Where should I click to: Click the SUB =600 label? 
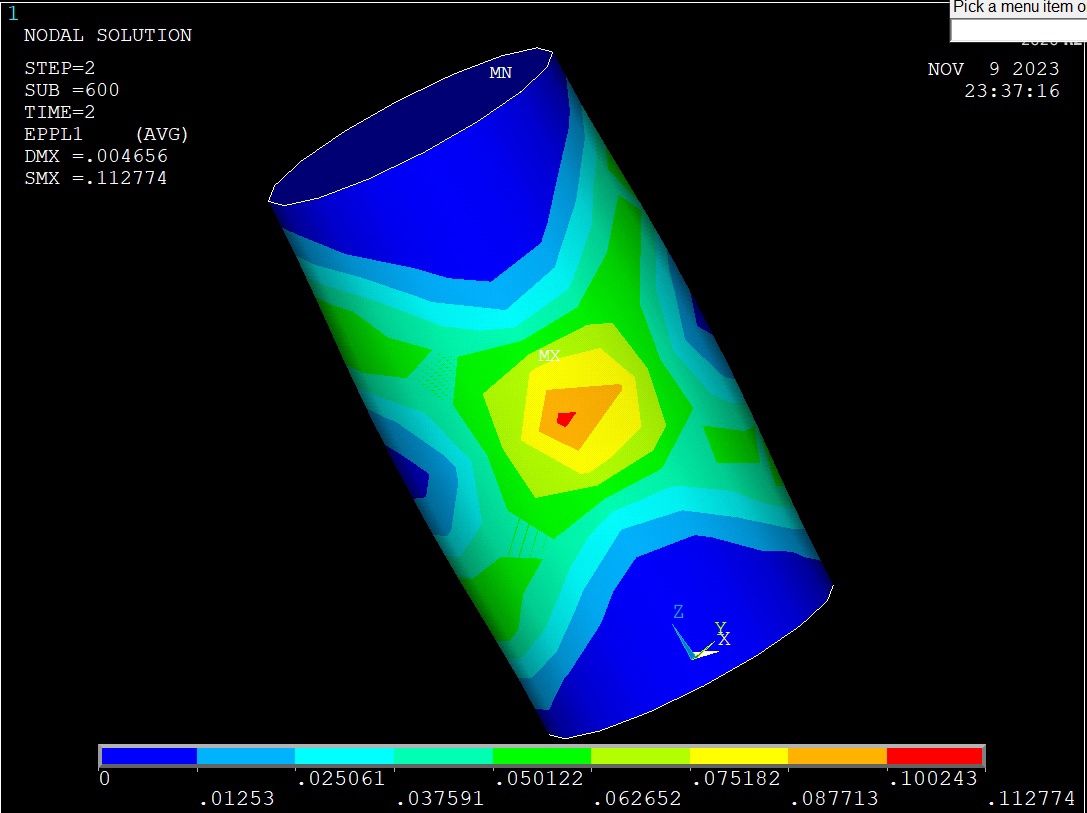point(71,90)
